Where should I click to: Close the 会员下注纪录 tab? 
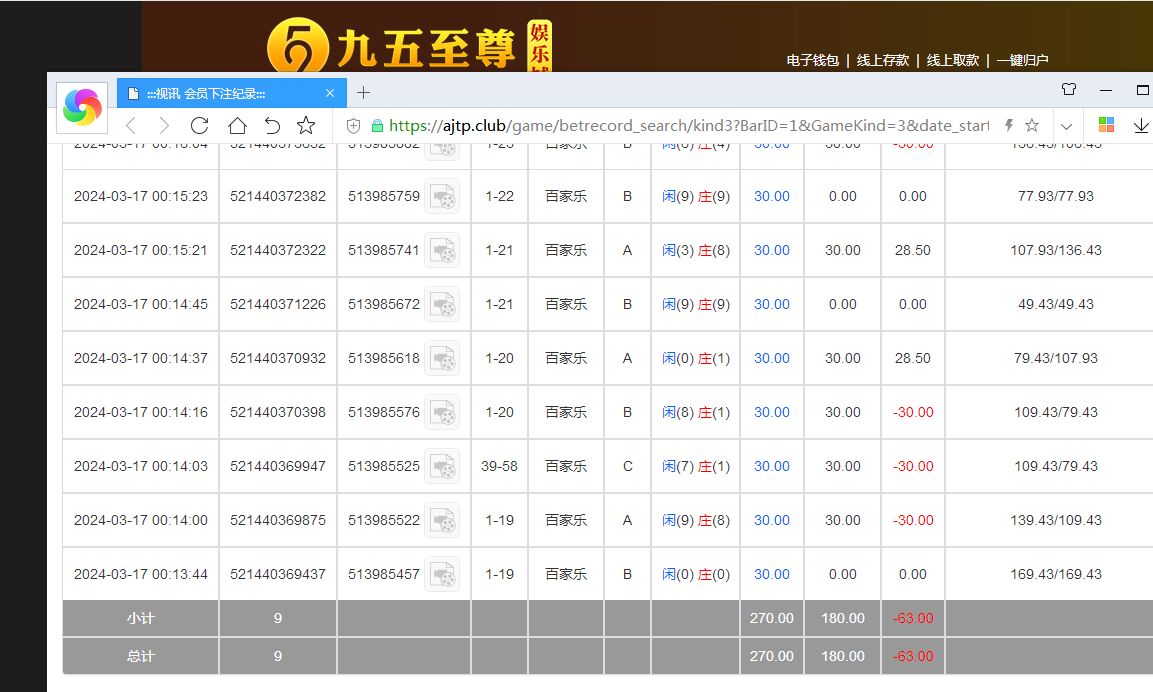[x=330, y=93]
